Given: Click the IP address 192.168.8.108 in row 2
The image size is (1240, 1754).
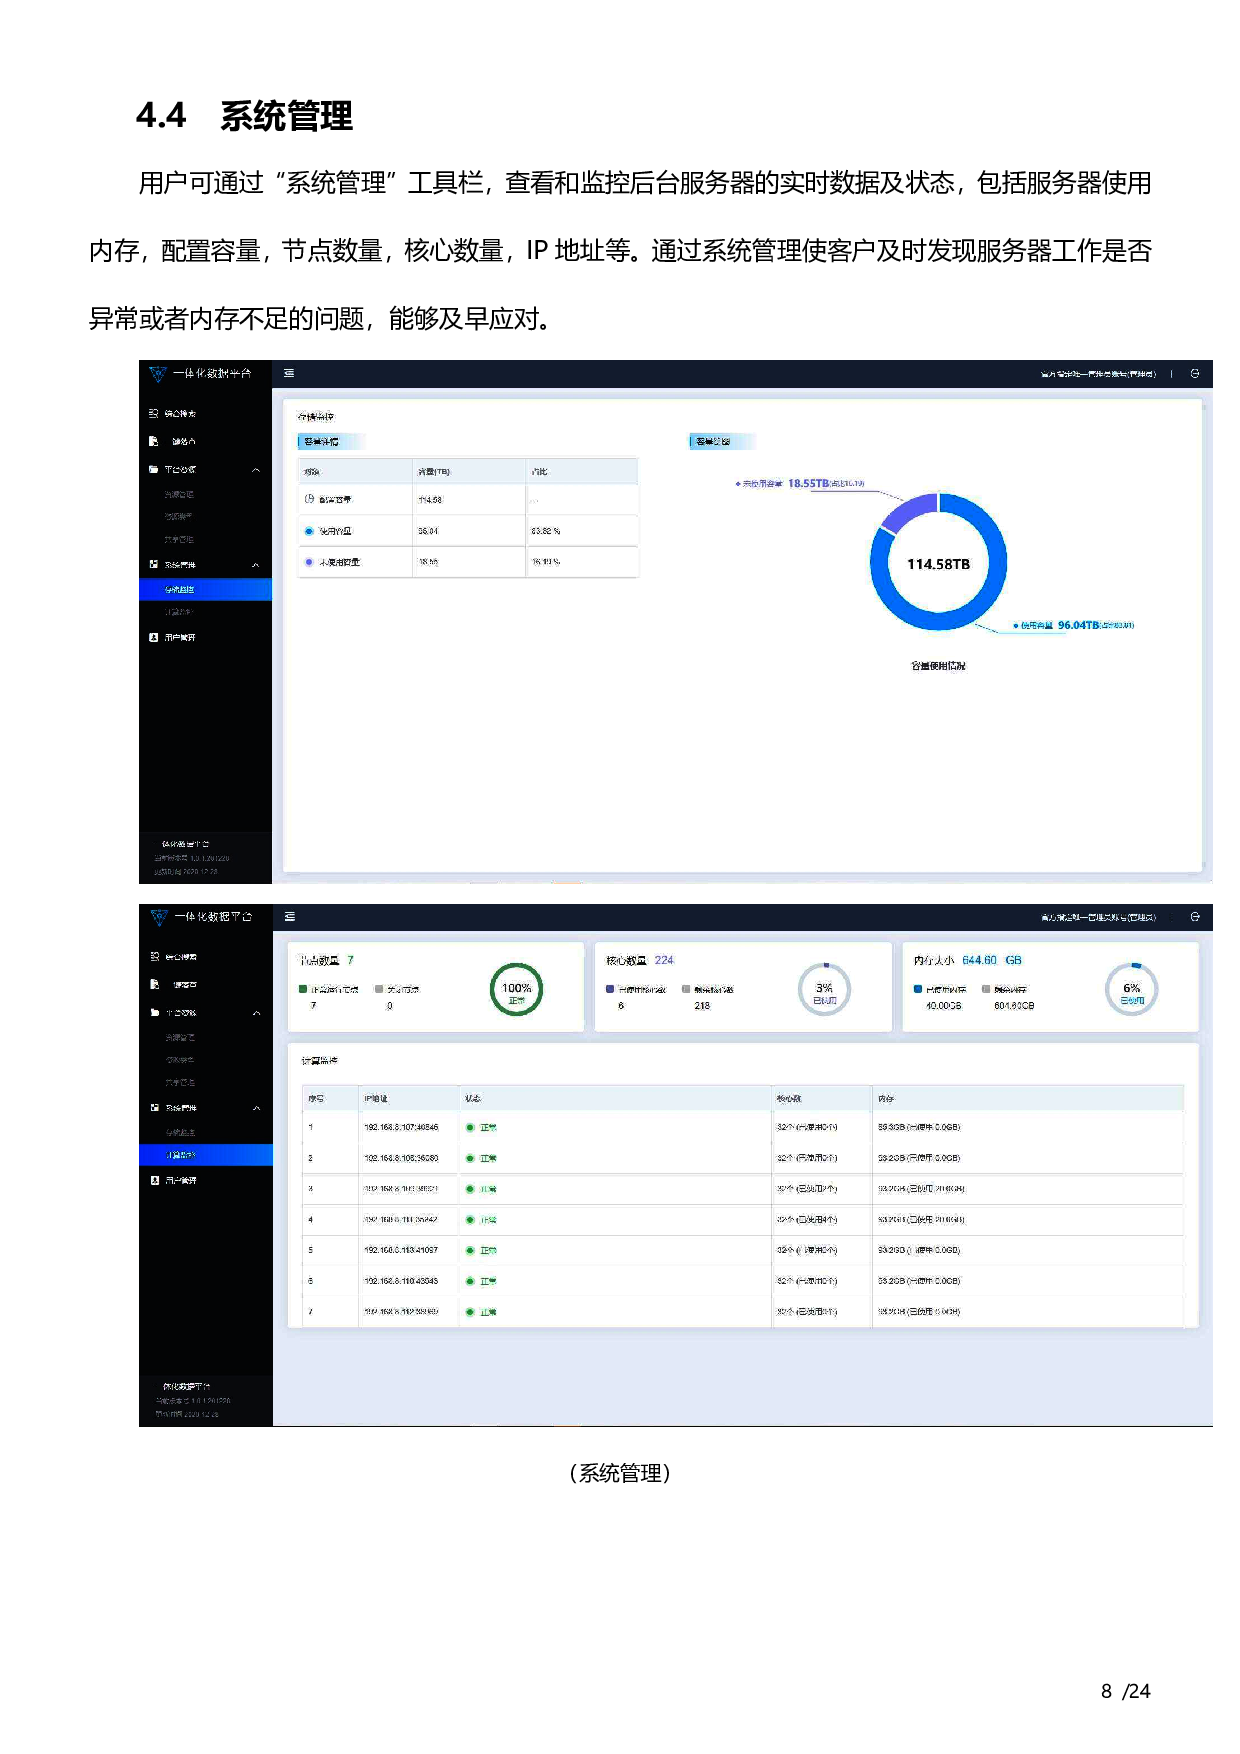Looking at the screenshot, I should tap(401, 1158).
